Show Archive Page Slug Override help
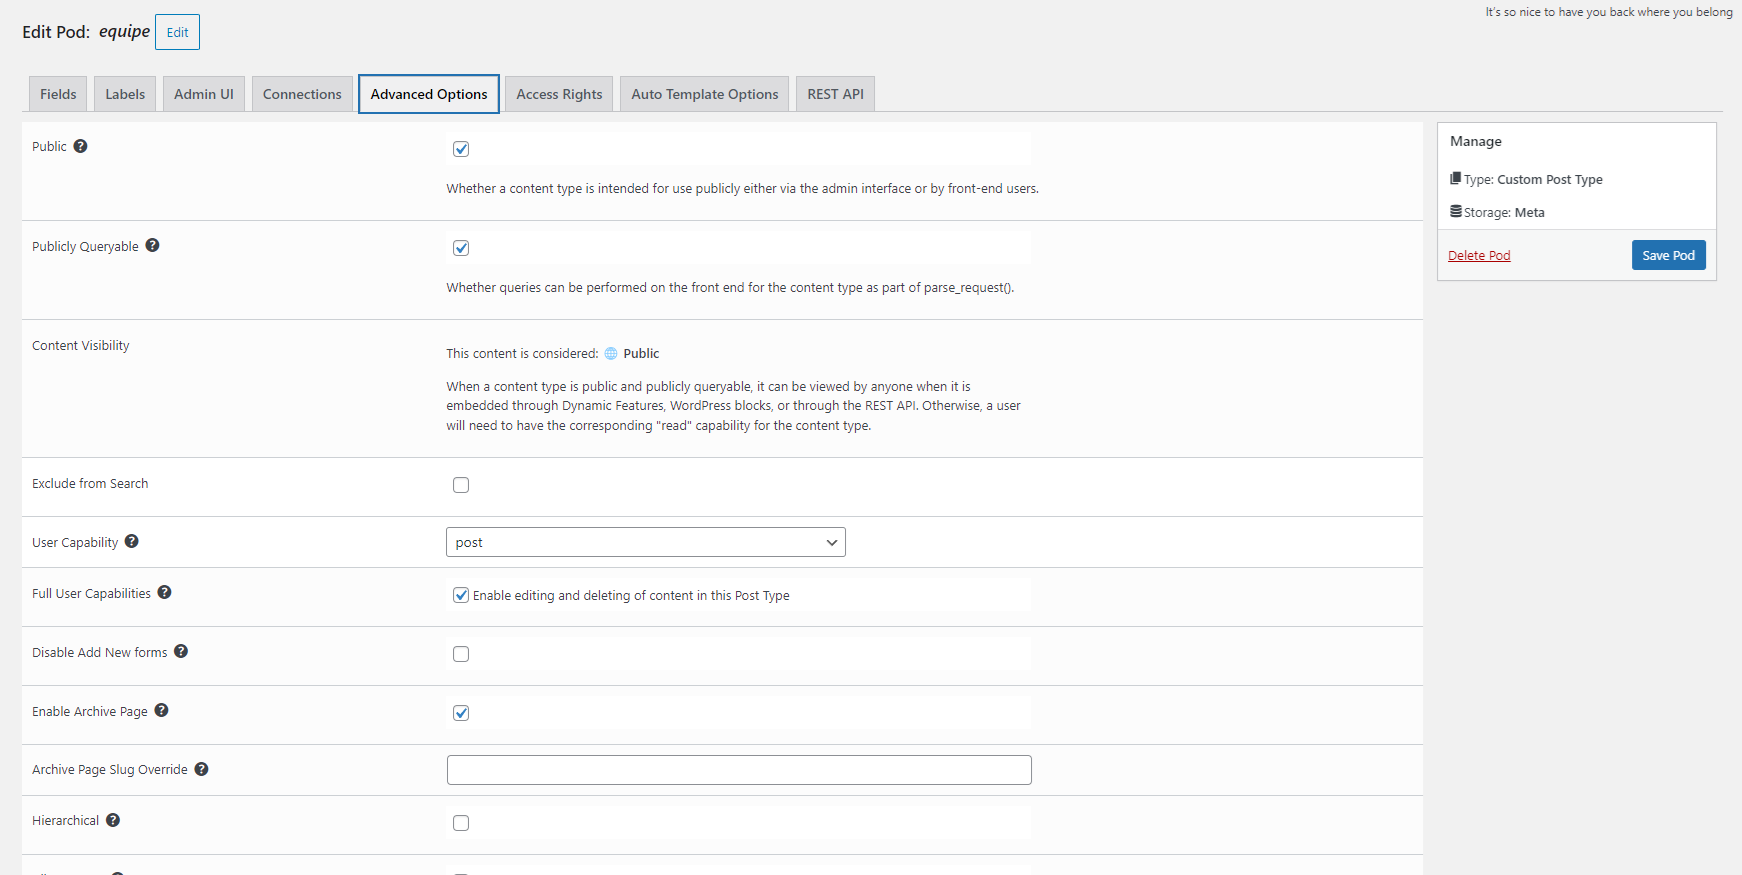 [202, 769]
